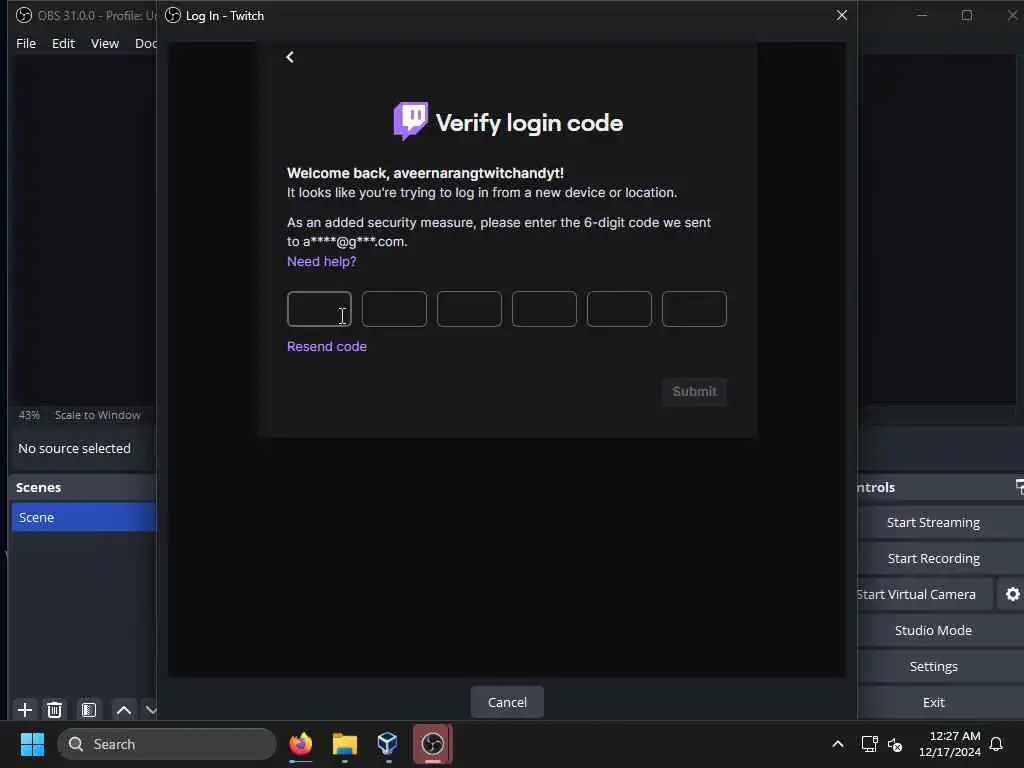This screenshot has width=1024, height=768.
Task: Click Exit in OBS controls
Action: 933,702
